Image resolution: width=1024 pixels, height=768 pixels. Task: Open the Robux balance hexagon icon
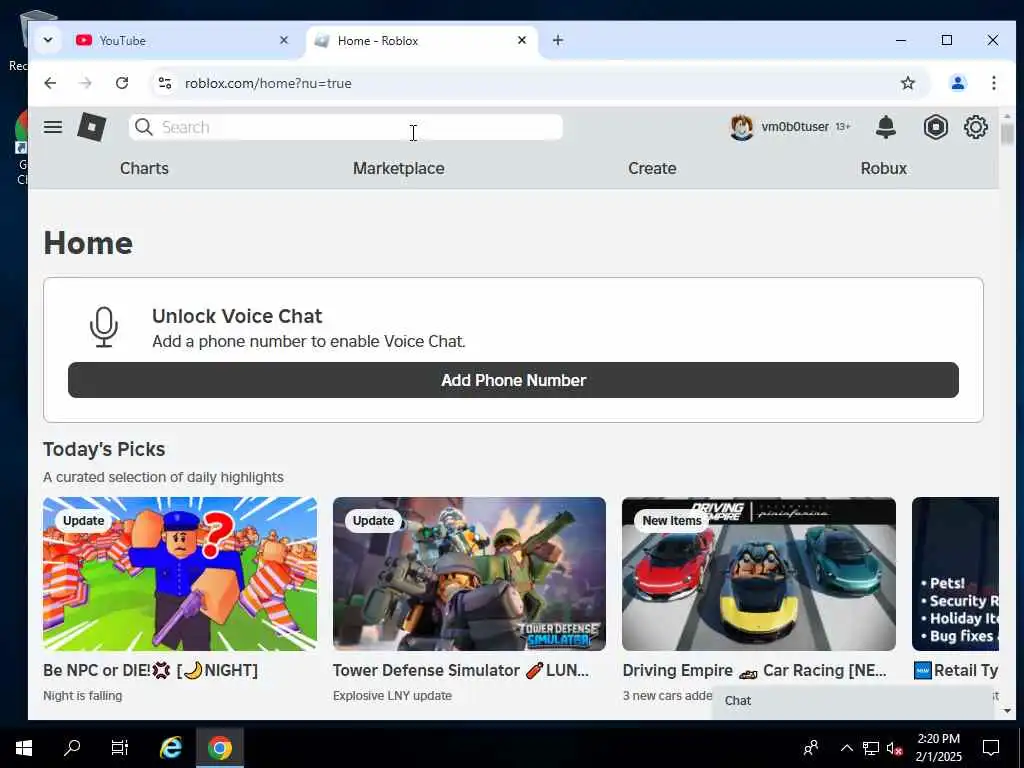(x=935, y=127)
